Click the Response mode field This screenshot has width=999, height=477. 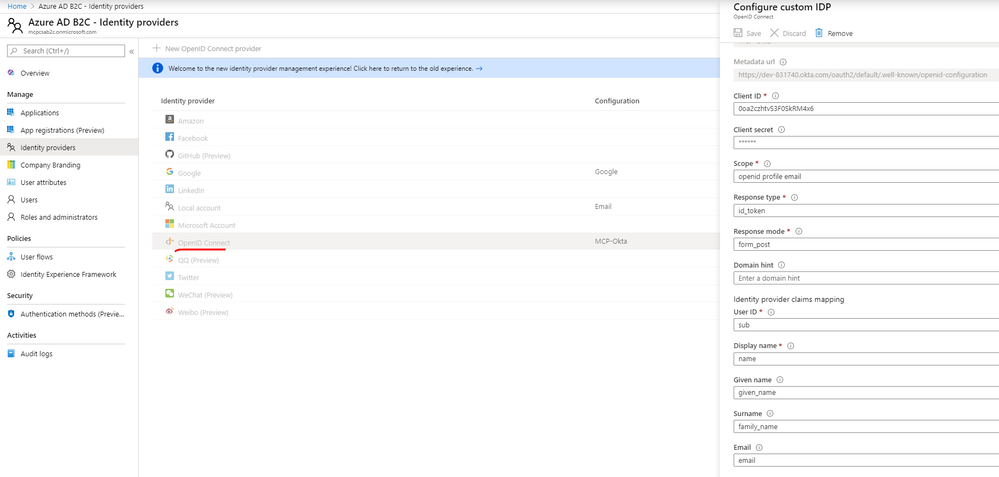point(866,244)
